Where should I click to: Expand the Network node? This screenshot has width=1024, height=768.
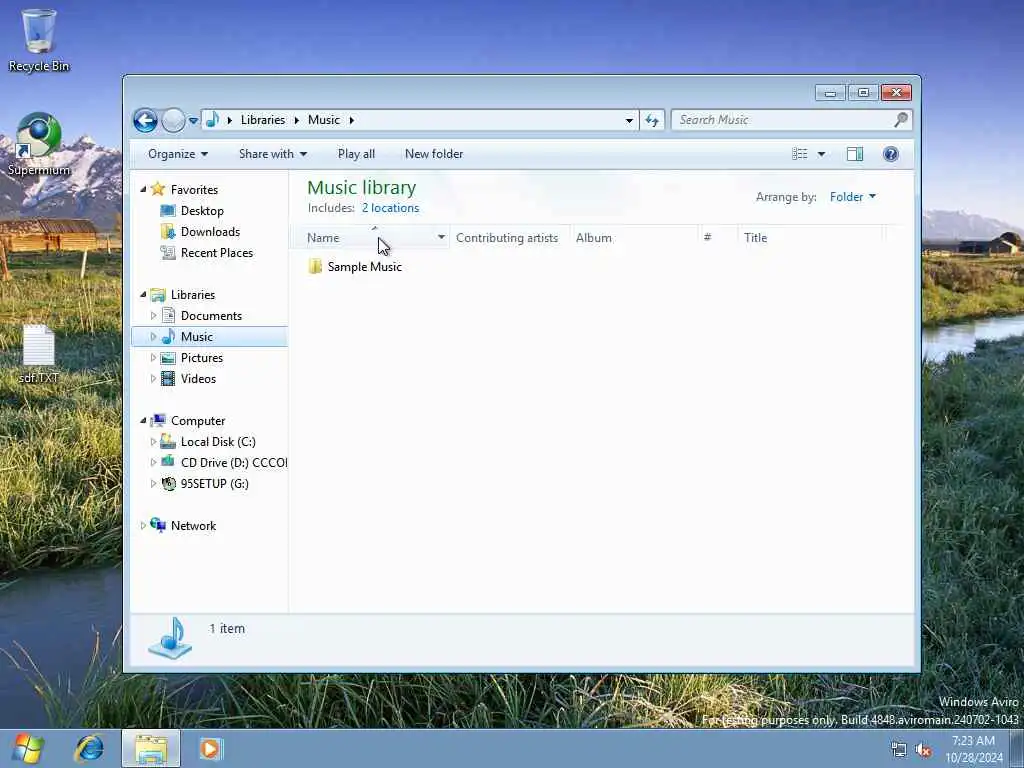point(143,526)
